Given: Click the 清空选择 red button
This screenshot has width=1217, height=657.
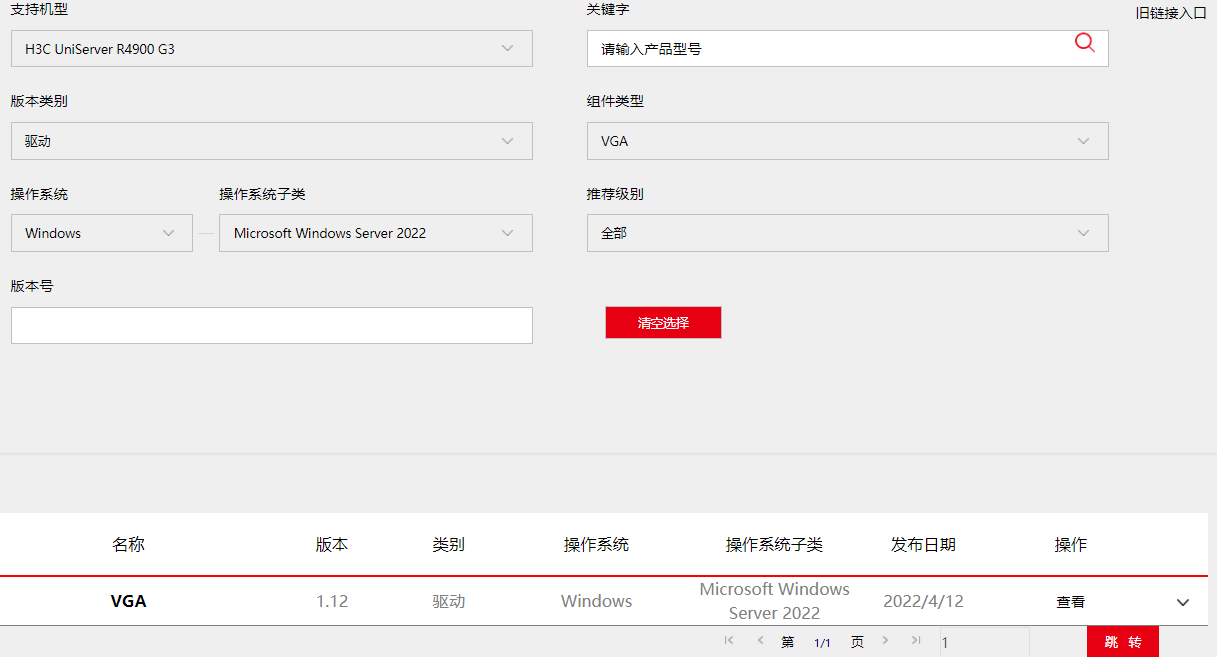Looking at the screenshot, I should click(x=663, y=323).
